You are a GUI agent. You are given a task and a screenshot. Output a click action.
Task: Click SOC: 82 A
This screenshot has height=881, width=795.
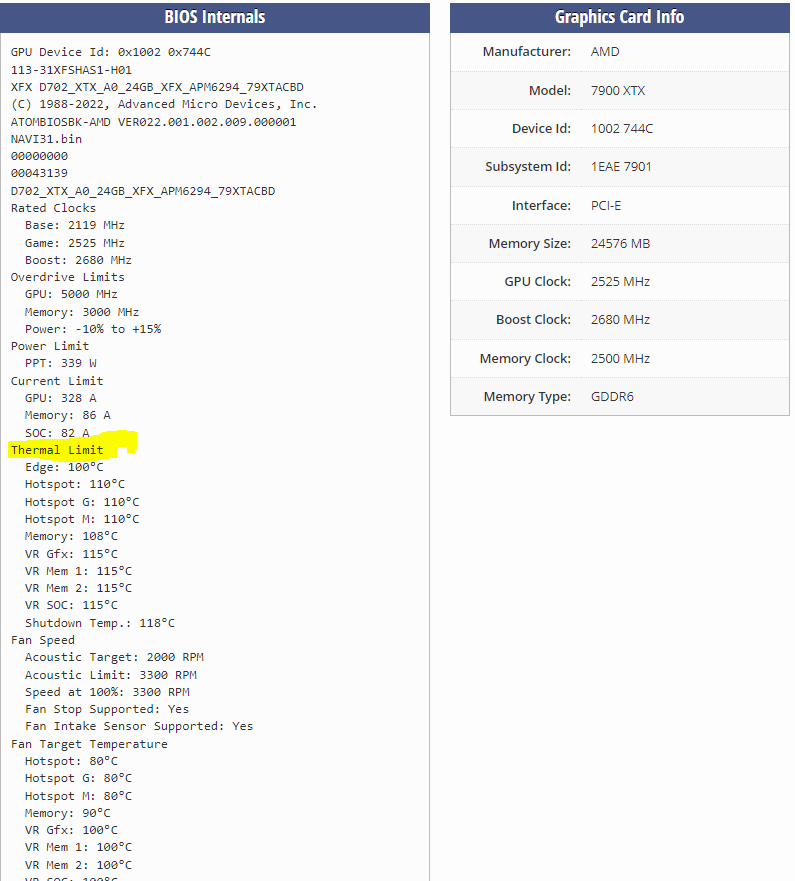coord(57,433)
